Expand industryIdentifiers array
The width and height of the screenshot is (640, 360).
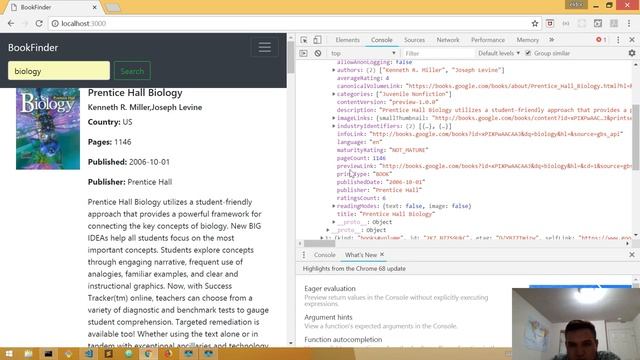tap(333, 126)
